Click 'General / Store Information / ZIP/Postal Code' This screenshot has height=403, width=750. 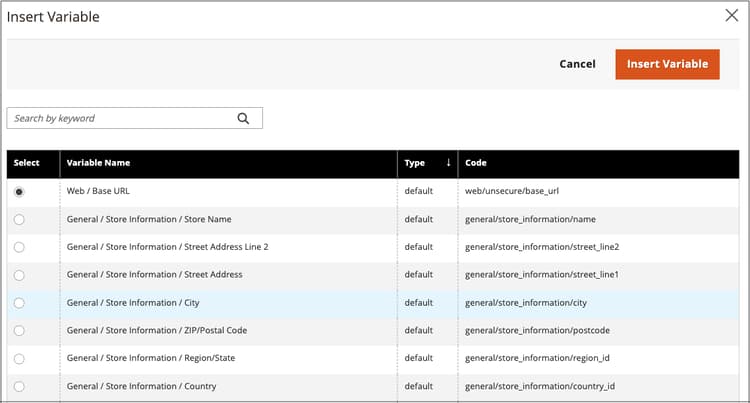point(157,330)
